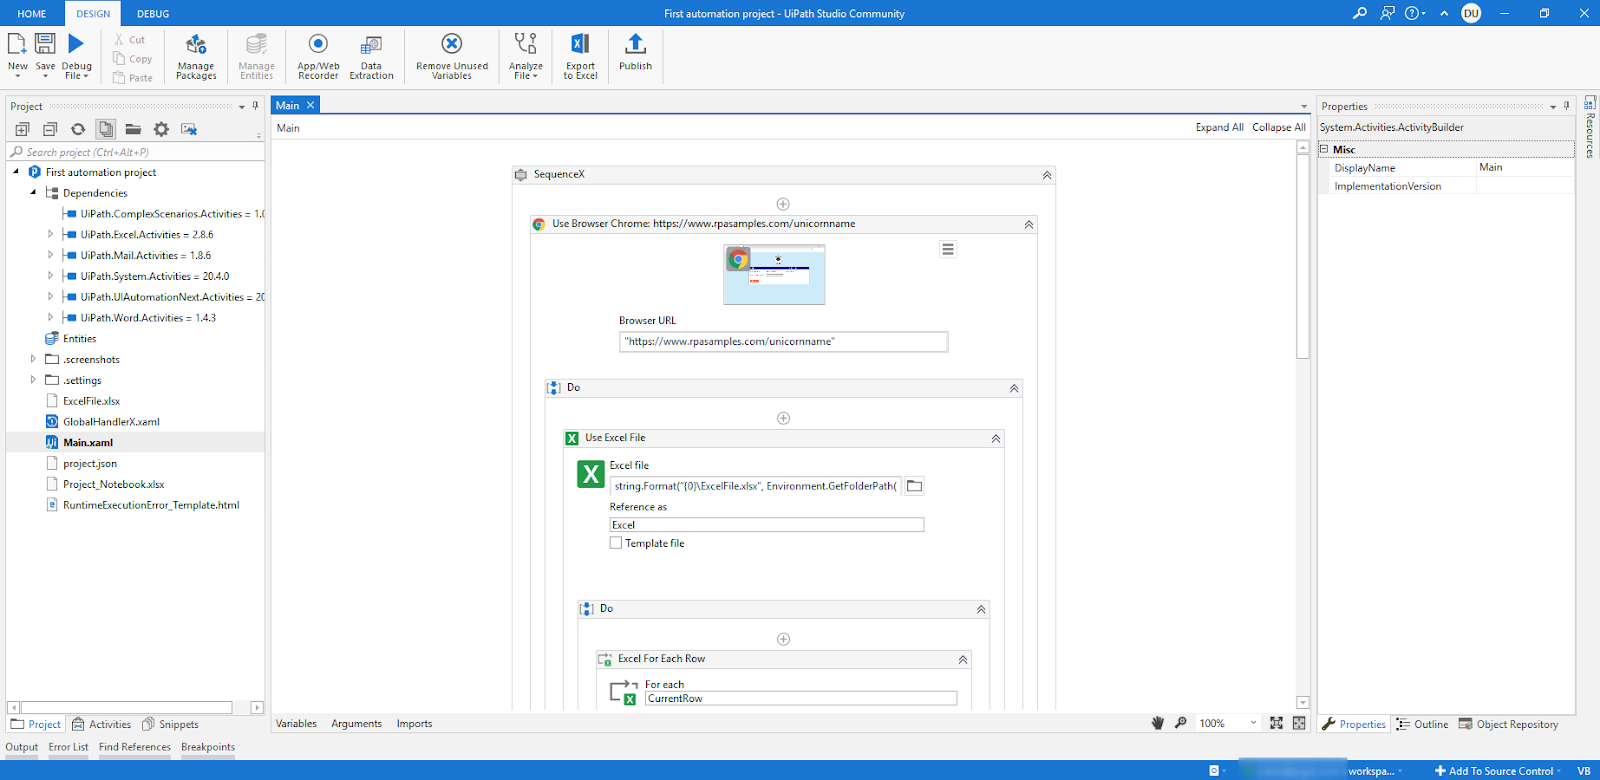Export workflow to Excel
1600x780 pixels.
580,56
